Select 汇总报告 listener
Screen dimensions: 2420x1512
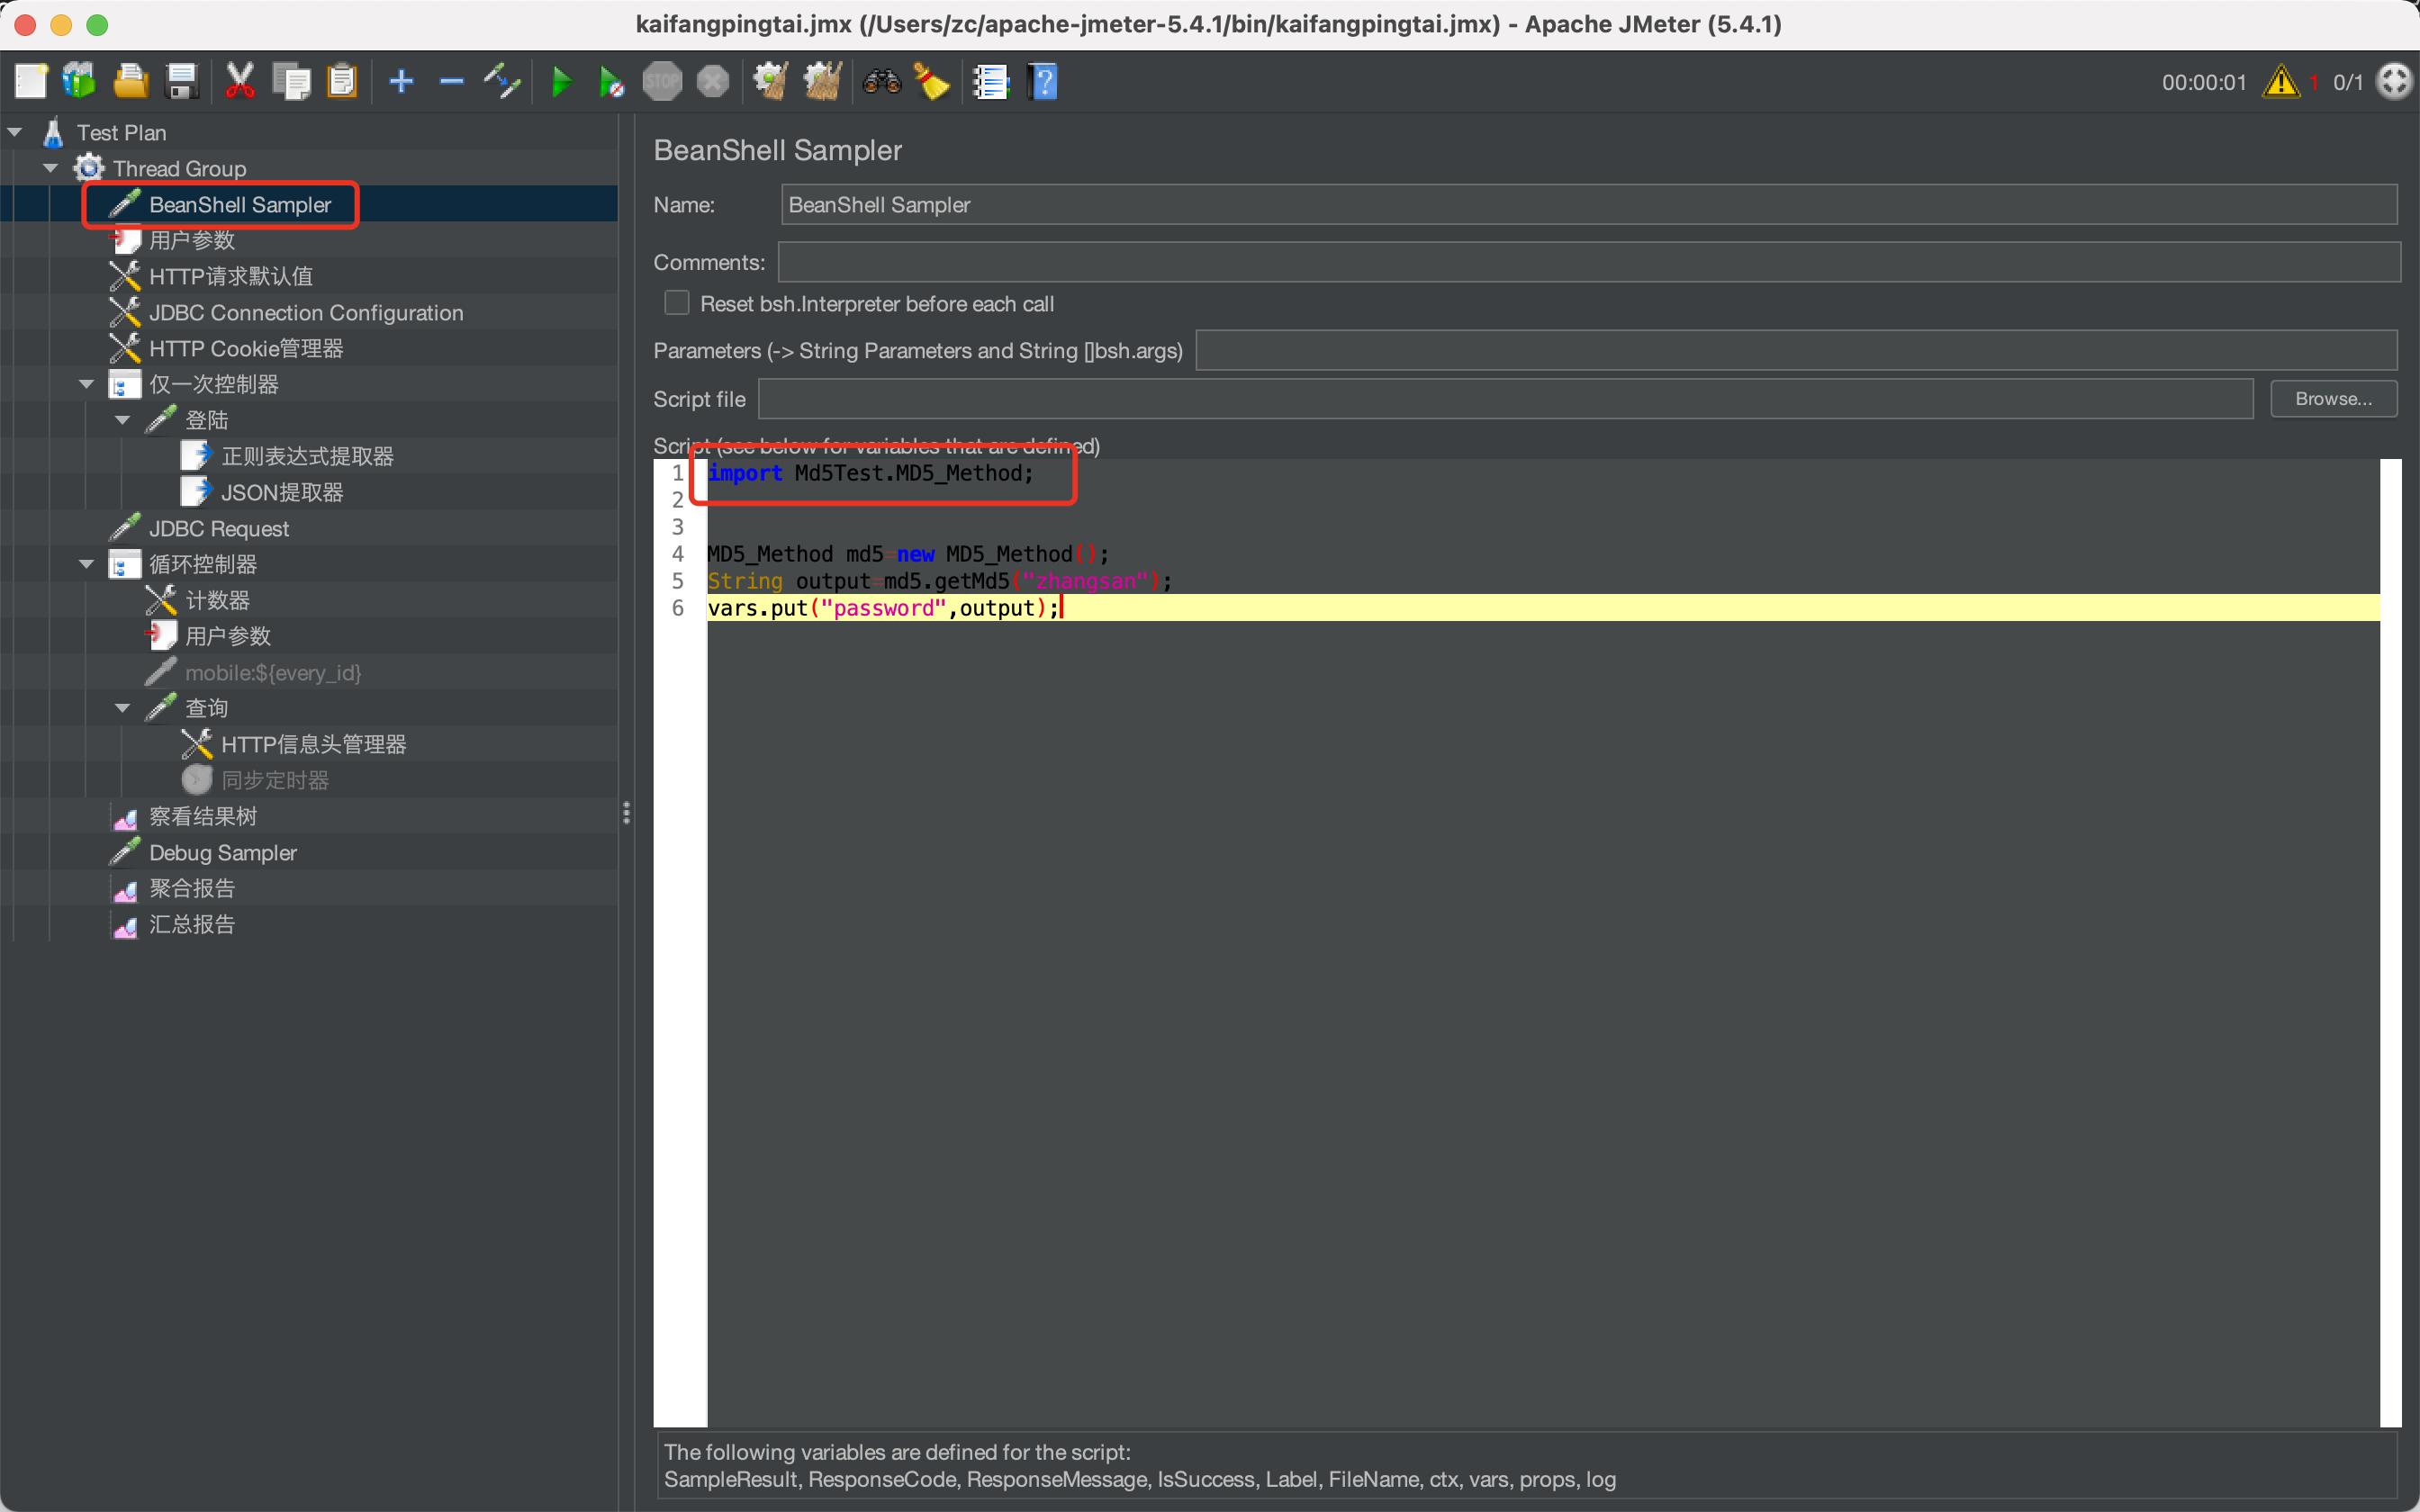192,924
